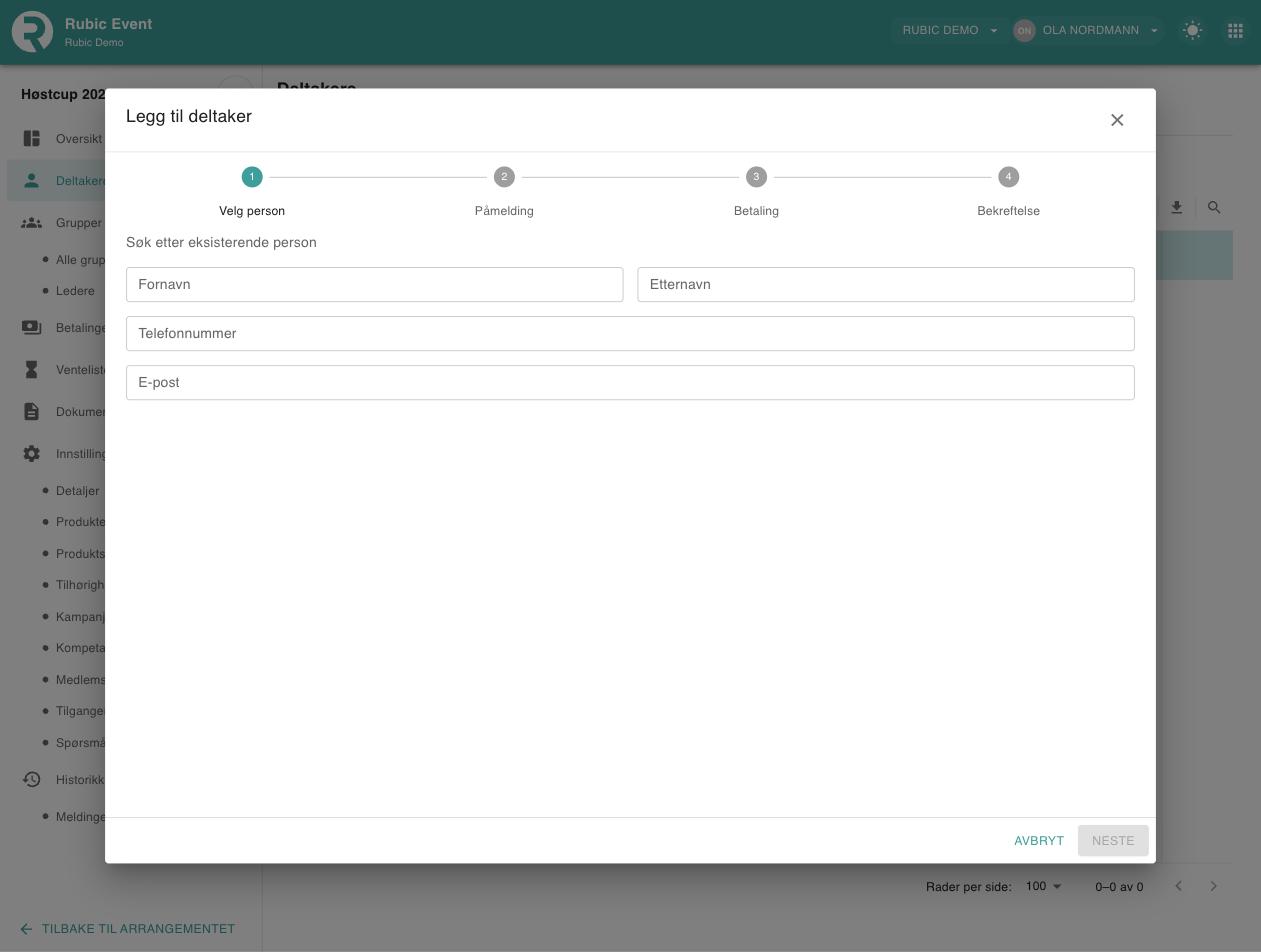Click the NESTE button
The width and height of the screenshot is (1261, 952).
tap(1113, 841)
